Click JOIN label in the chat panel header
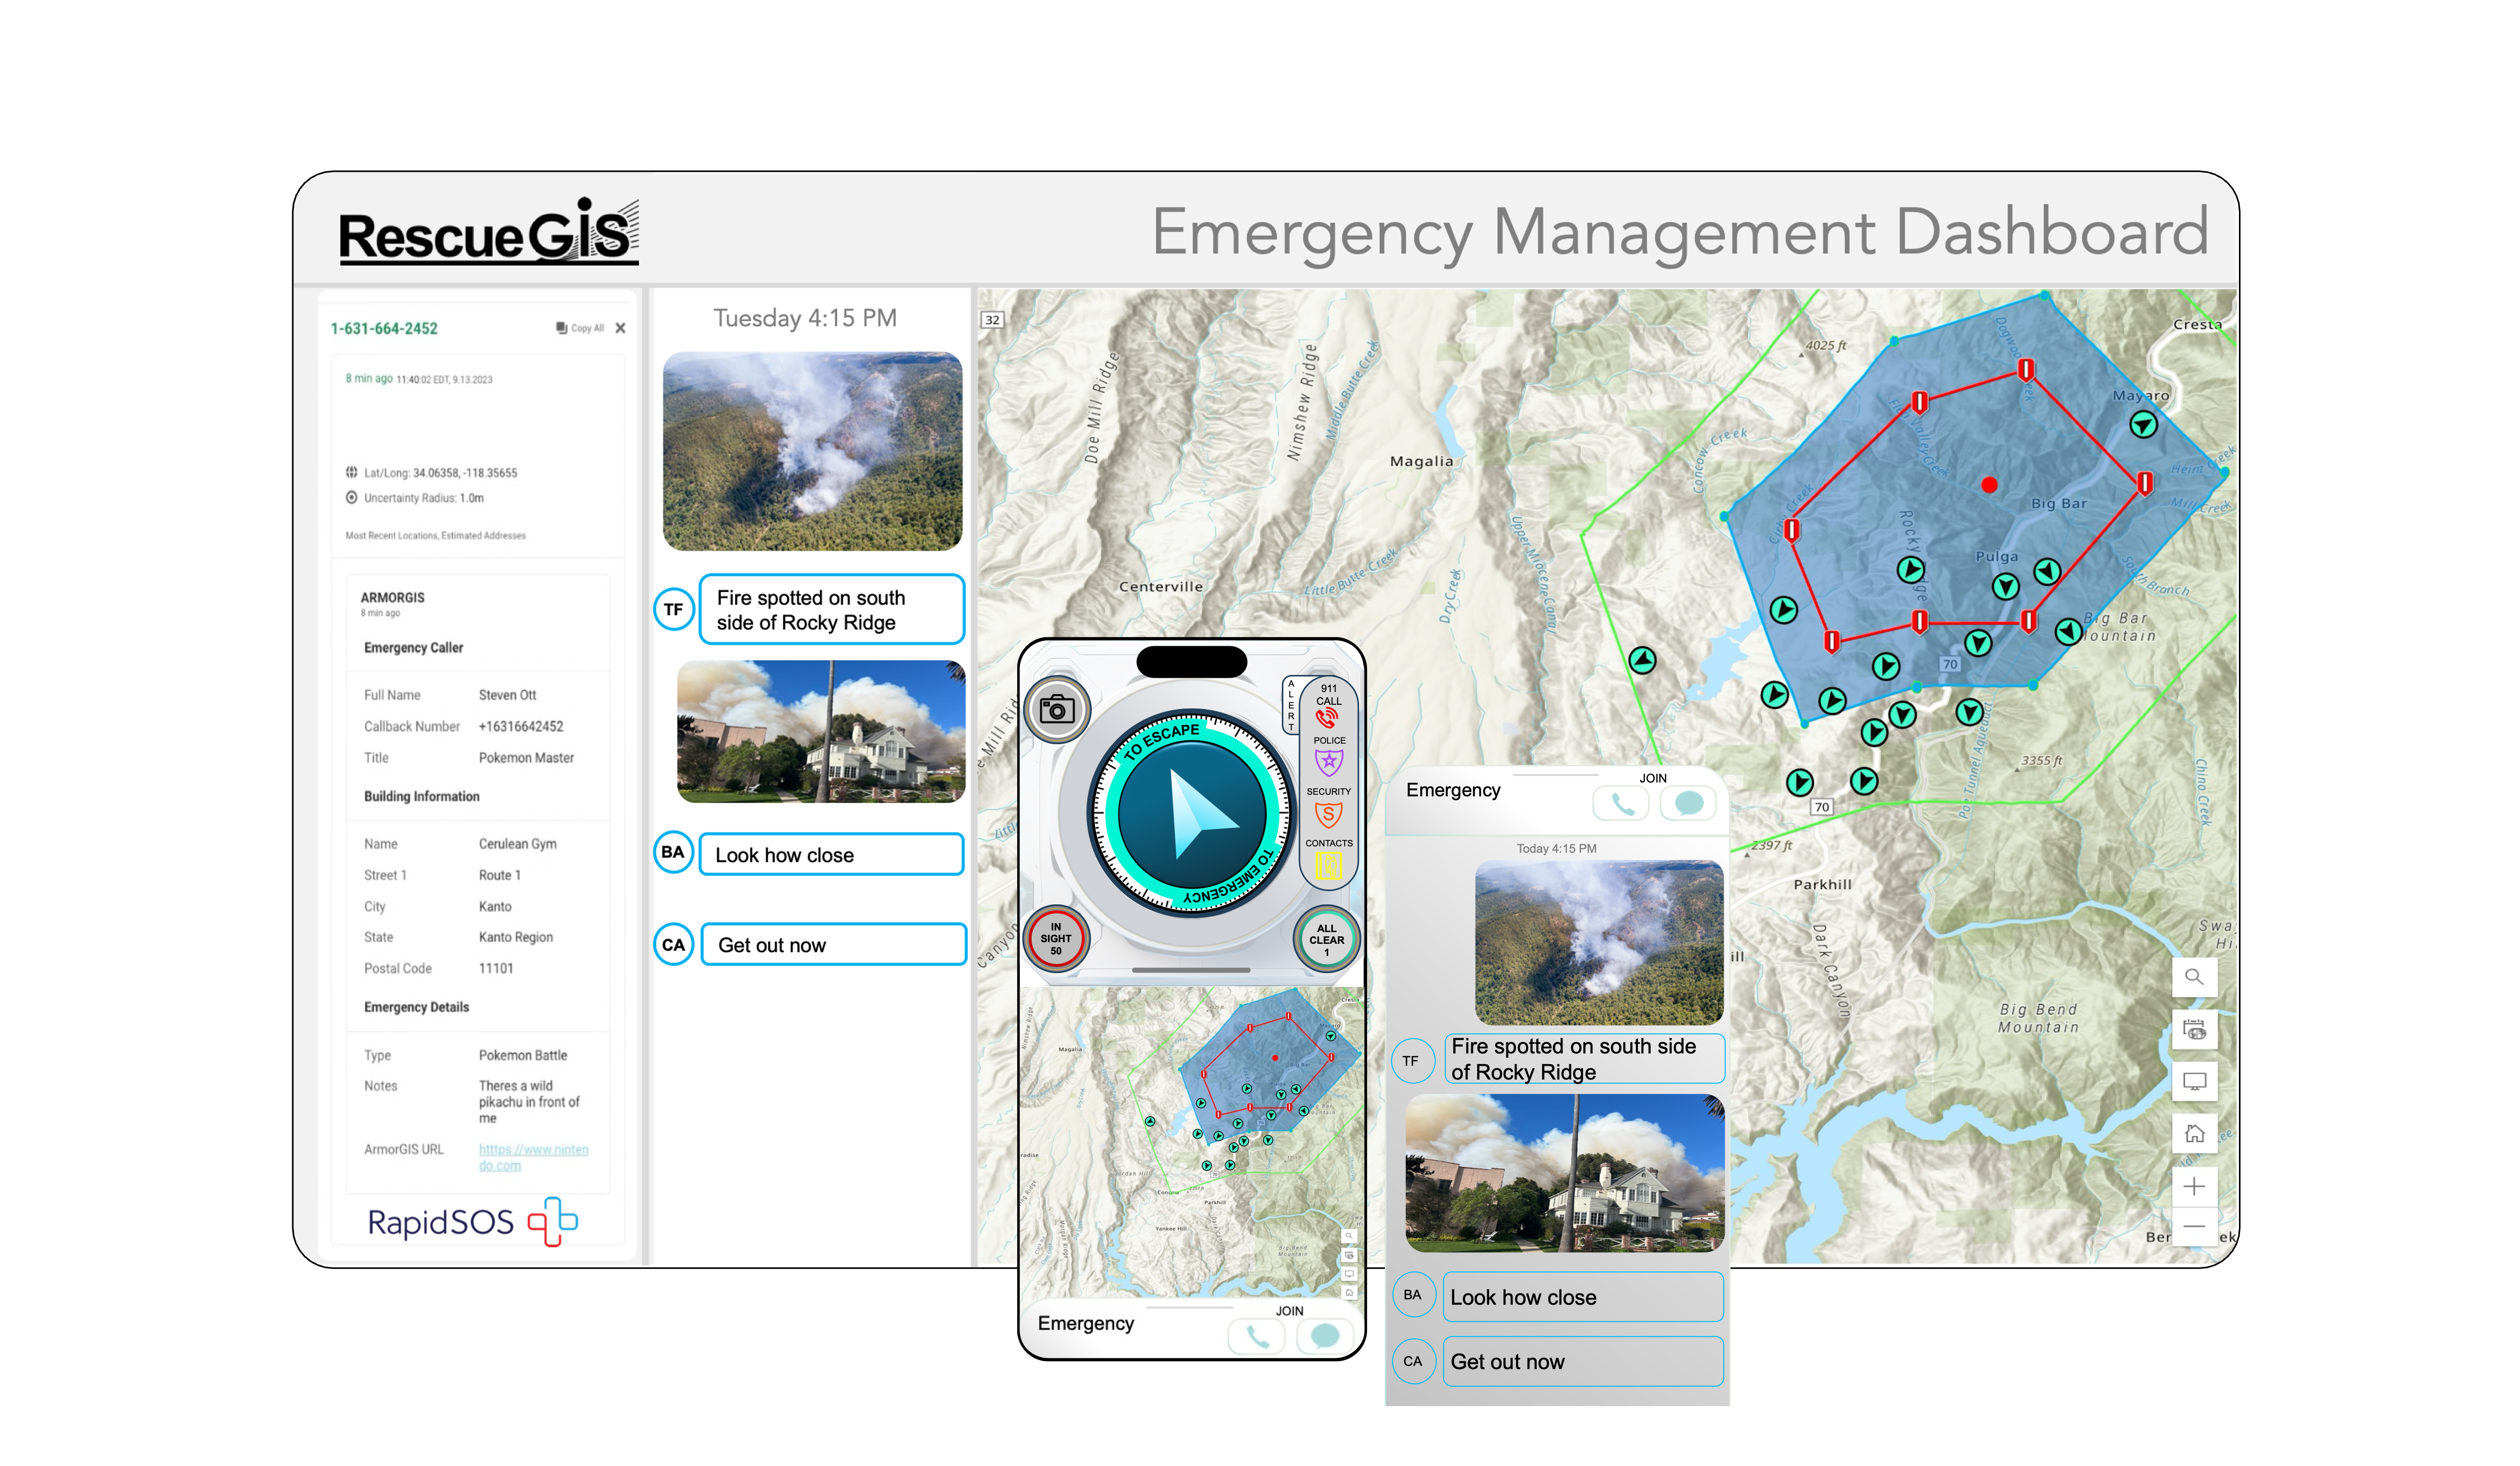This screenshot has width=2520, height=1466. [1652, 778]
